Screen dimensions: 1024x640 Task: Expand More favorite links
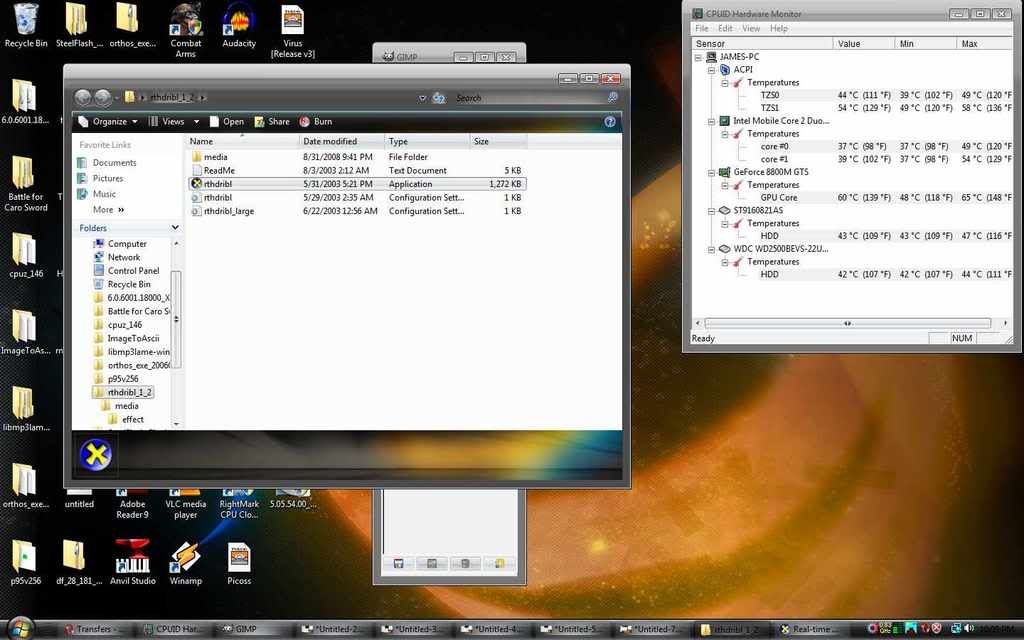(108, 210)
